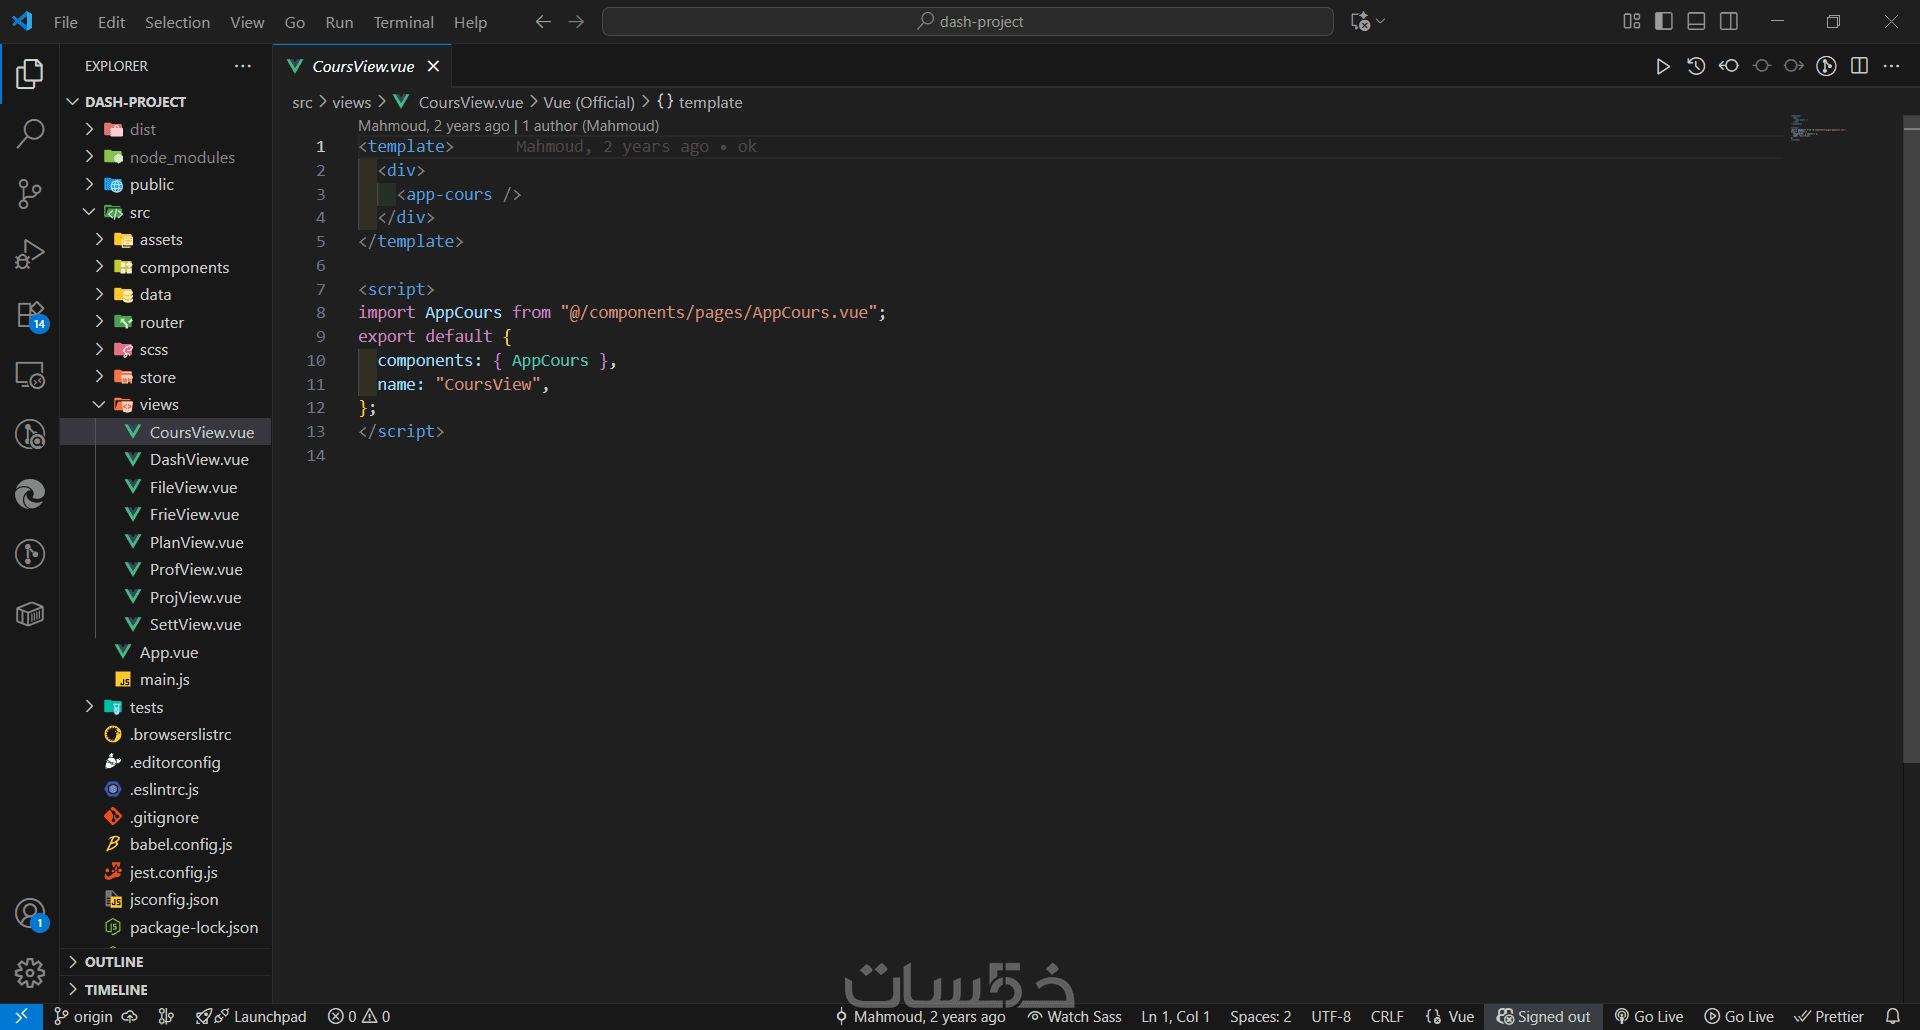Open the Search view in activity bar
This screenshot has width=1920, height=1030.
tap(30, 133)
